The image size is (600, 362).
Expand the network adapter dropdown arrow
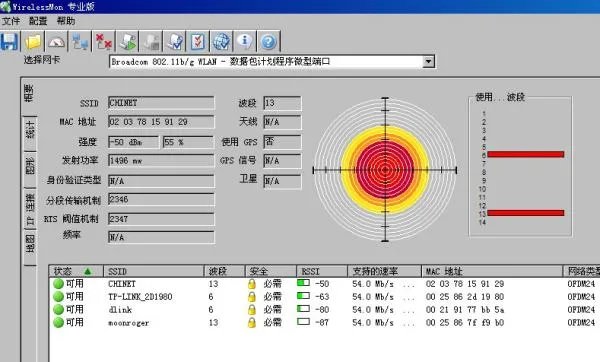429,61
